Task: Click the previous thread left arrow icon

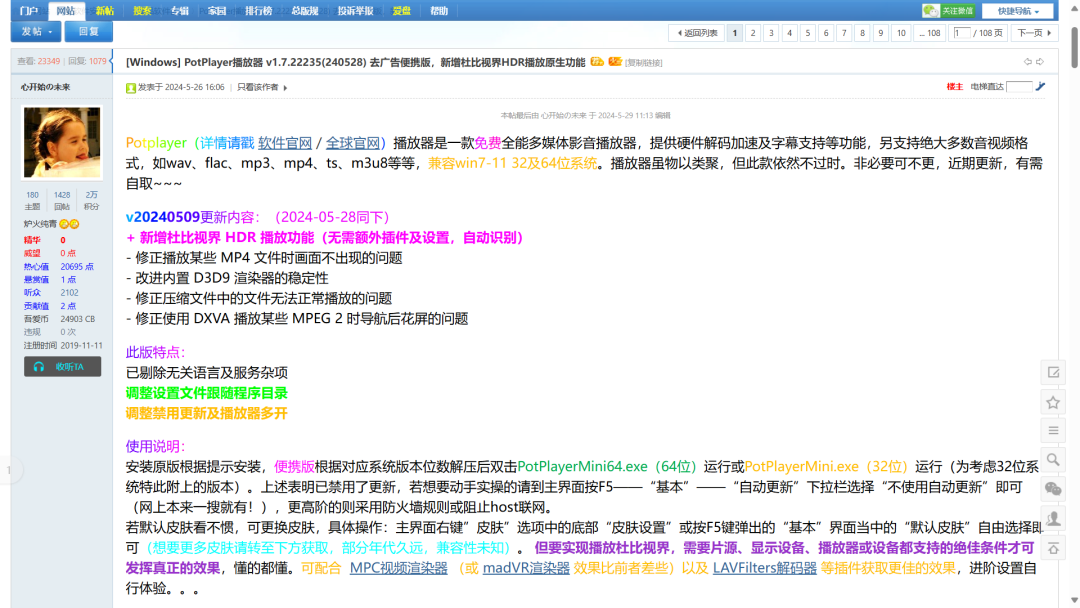Action: coord(1028,62)
